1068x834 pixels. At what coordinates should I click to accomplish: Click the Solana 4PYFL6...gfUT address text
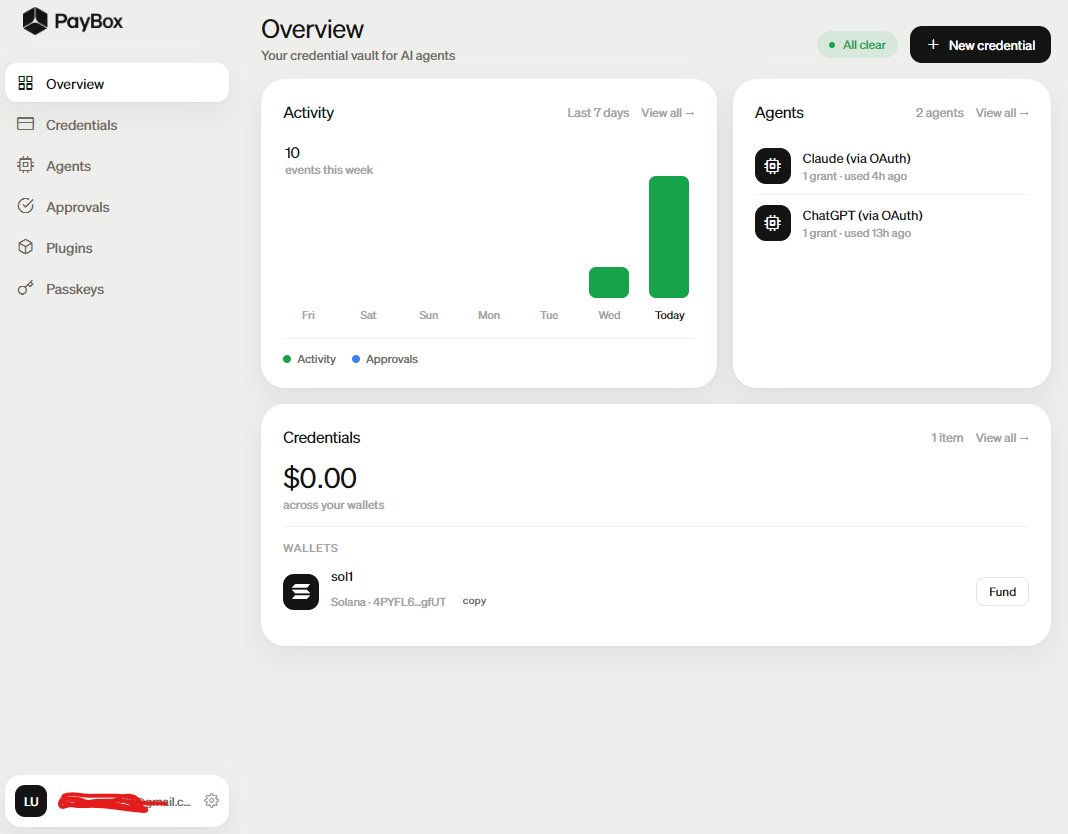tap(388, 602)
